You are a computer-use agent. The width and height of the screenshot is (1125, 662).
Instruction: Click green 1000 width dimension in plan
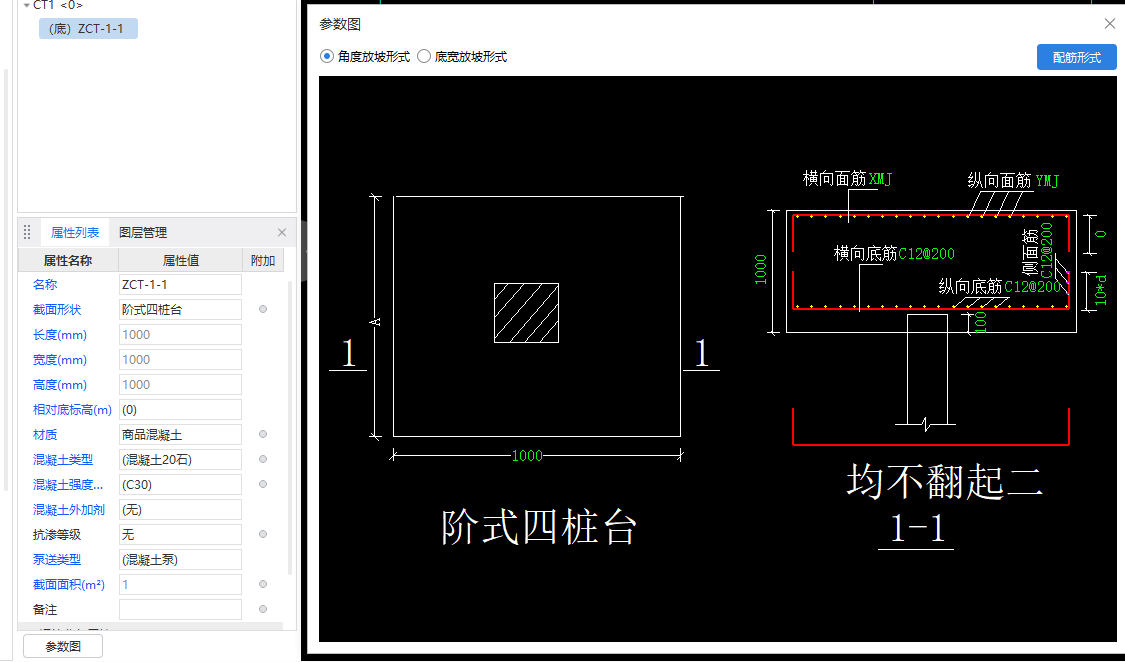527,455
